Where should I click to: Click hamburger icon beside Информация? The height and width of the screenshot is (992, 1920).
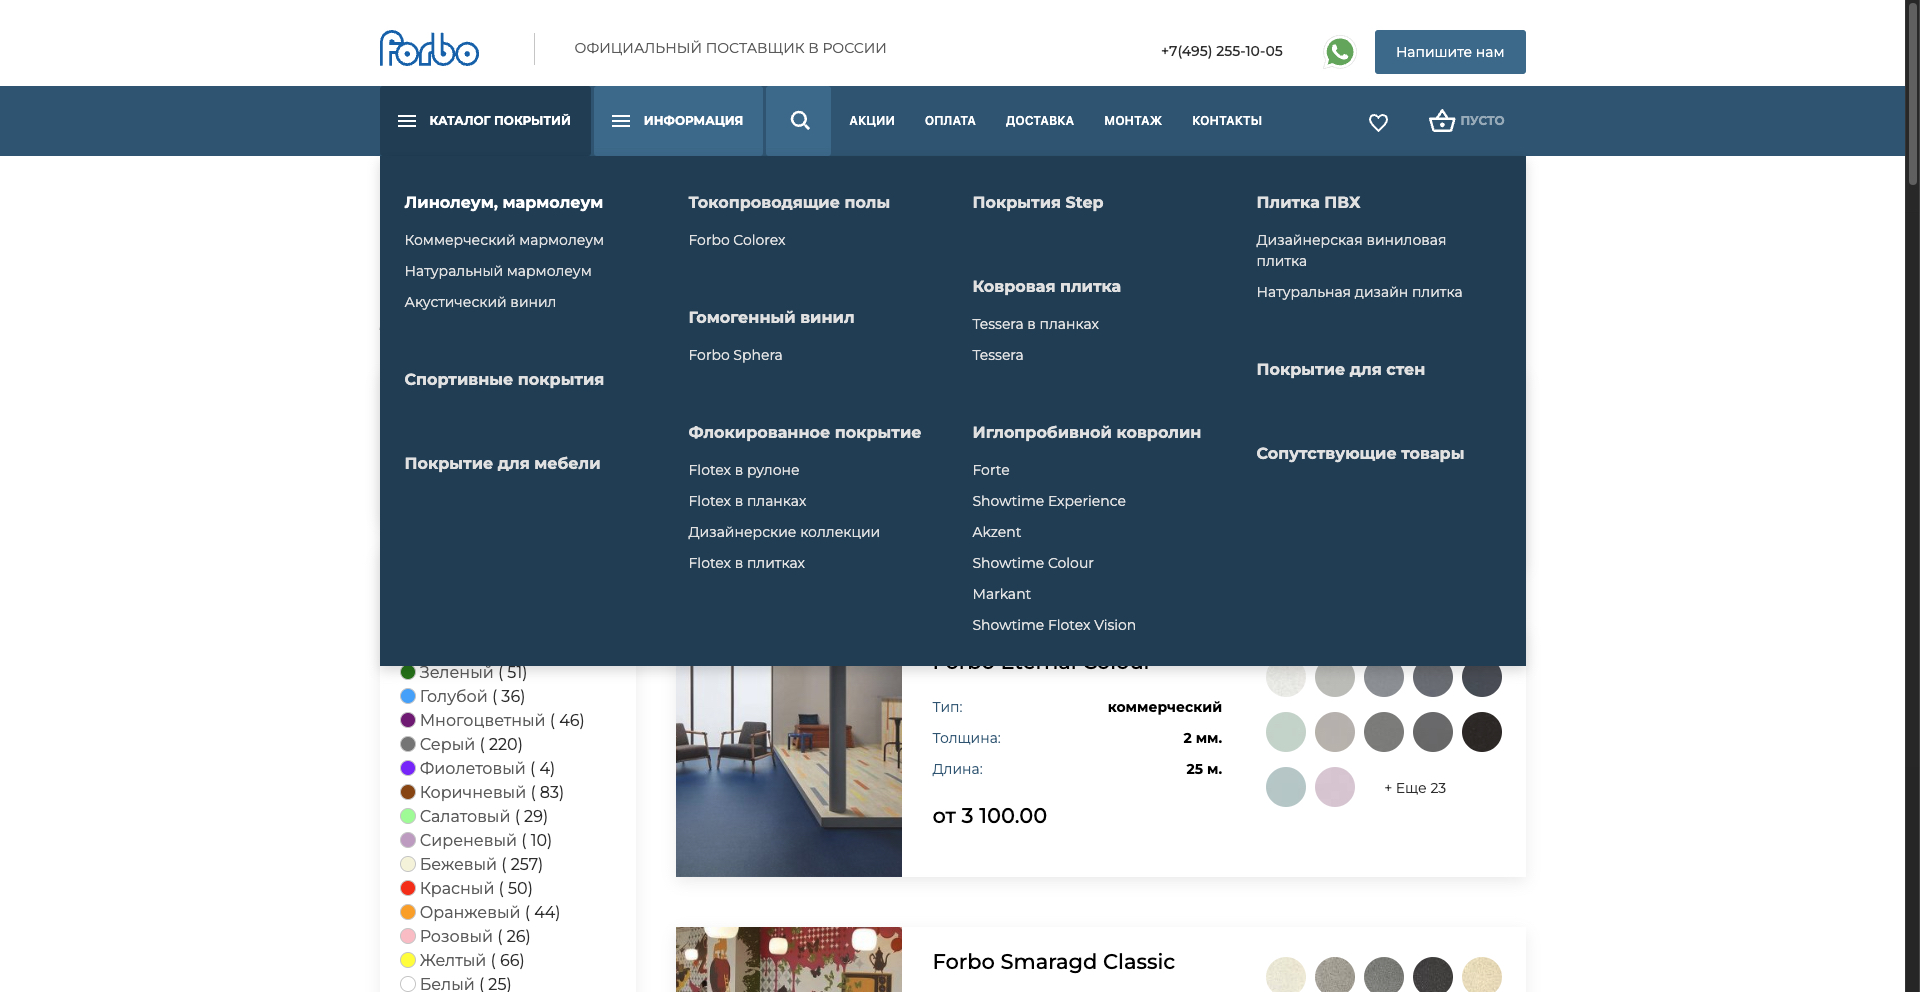pyautogui.click(x=621, y=121)
